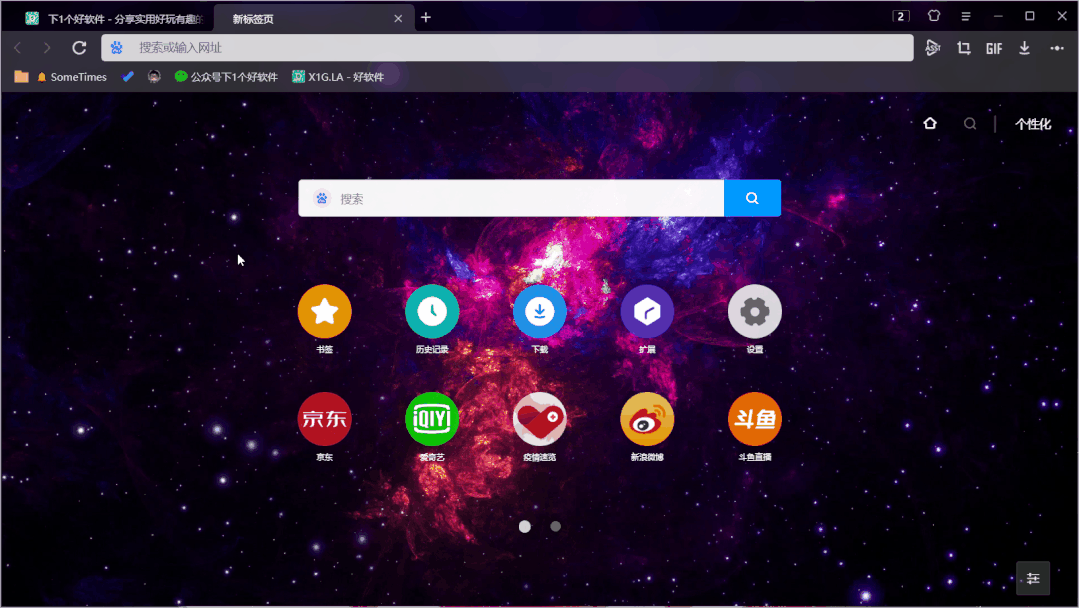This screenshot has height=608, width=1079.
Task: Click the address bar 搜索或输入网址
Action: coord(507,47)
